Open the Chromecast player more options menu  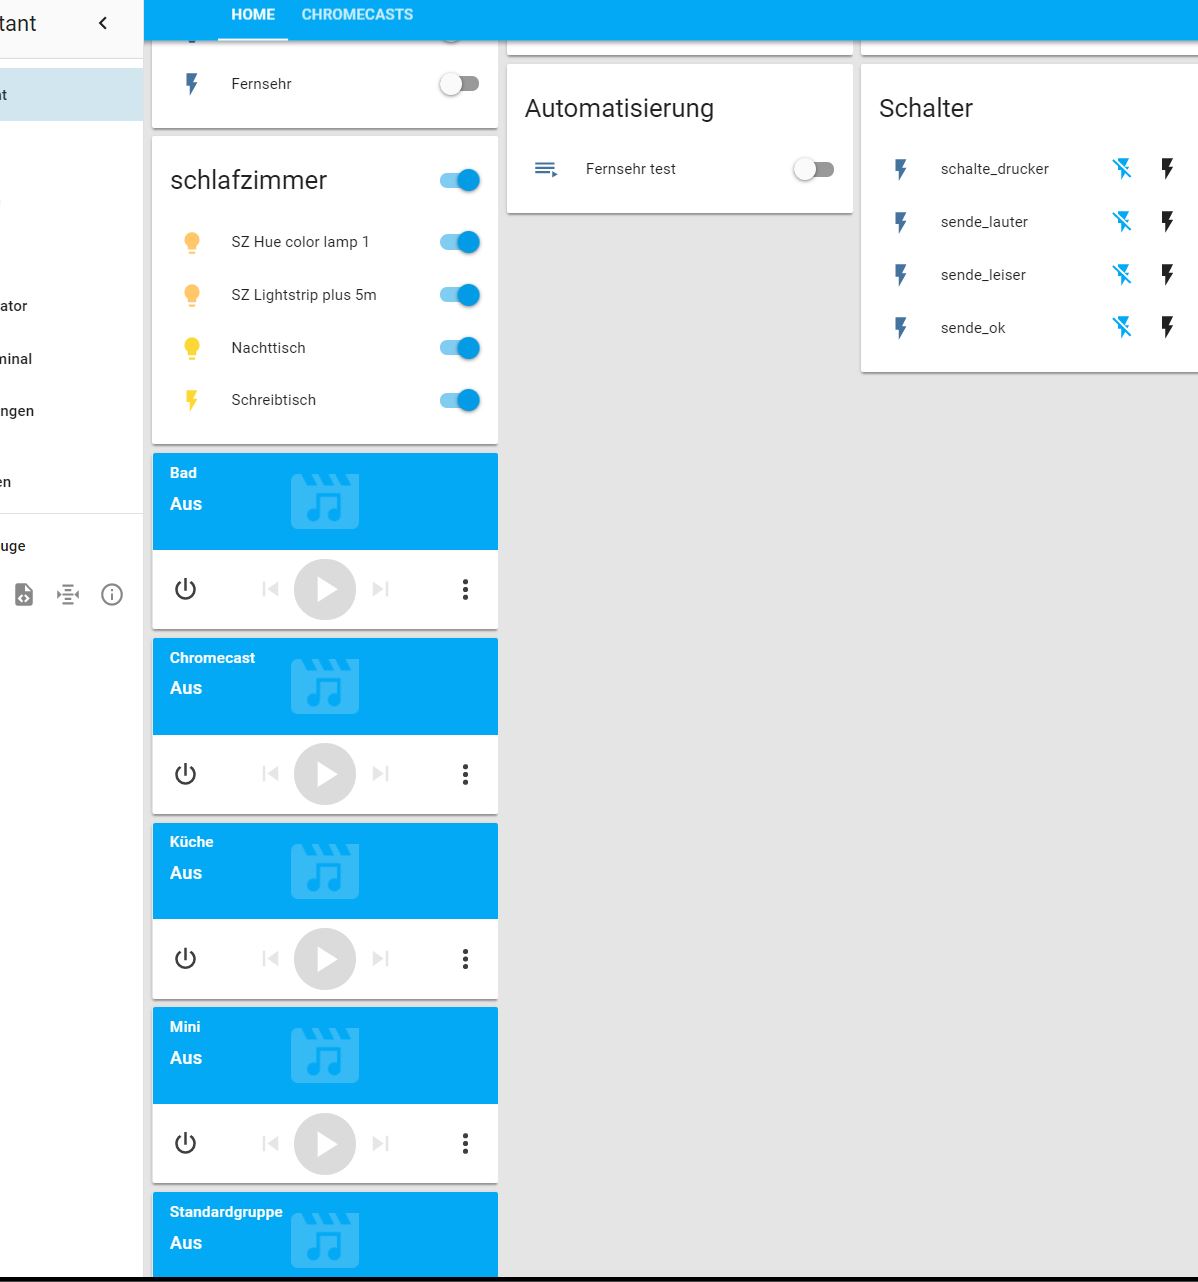point(465,774)
